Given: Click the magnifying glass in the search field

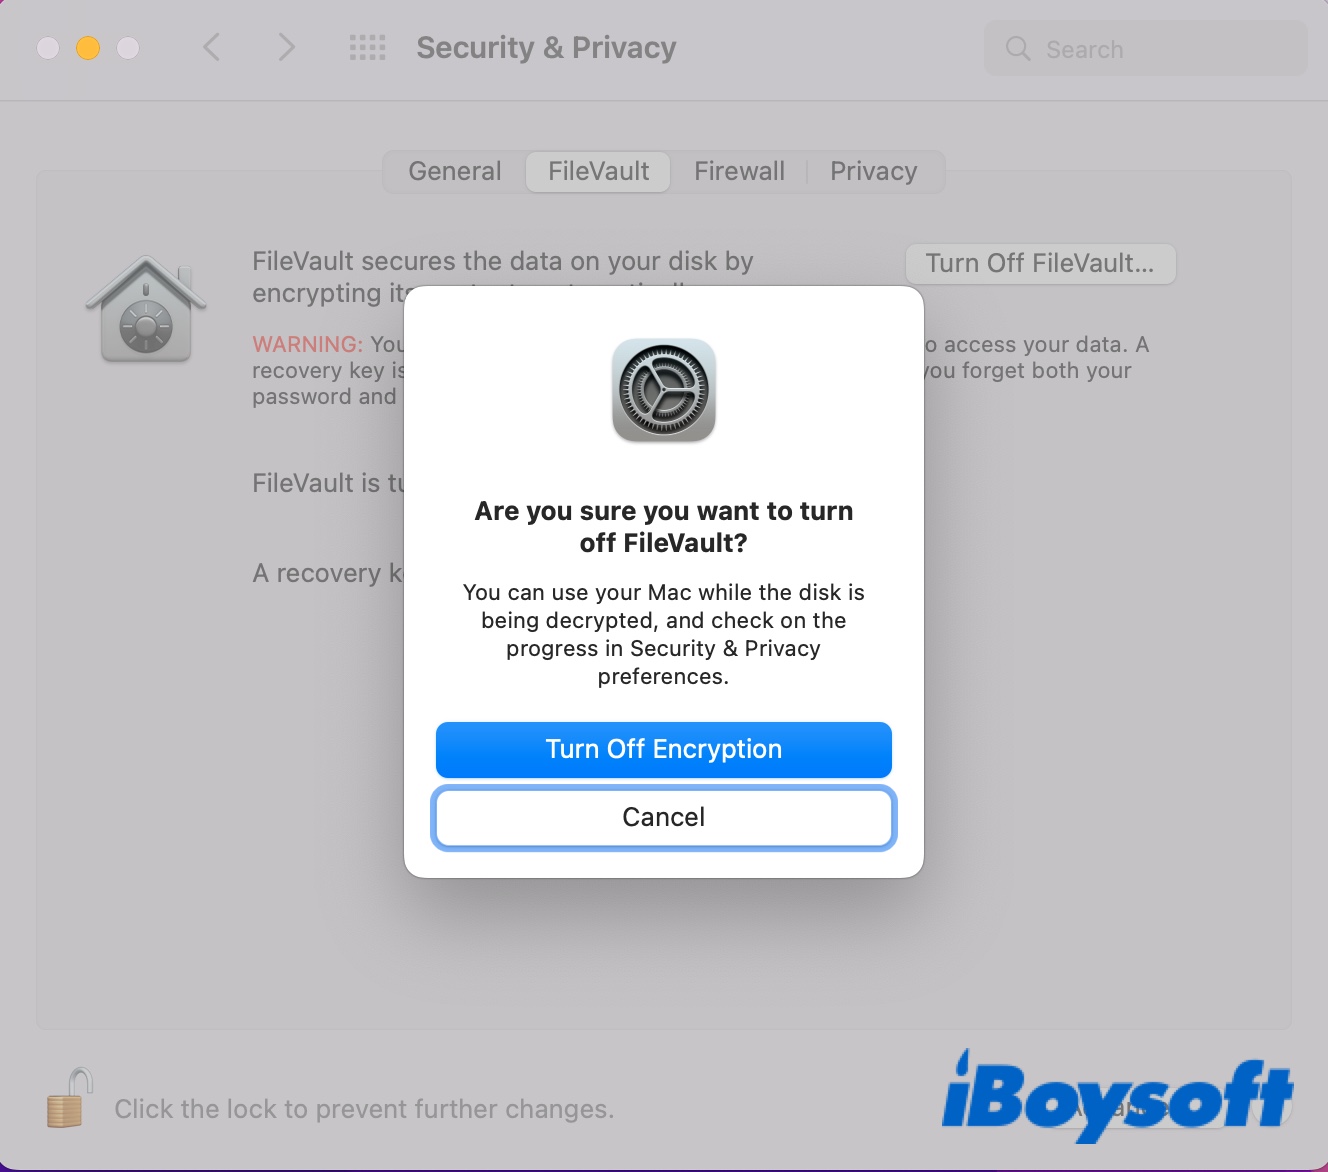Looking at the screenshot, I should [1017, 48].
